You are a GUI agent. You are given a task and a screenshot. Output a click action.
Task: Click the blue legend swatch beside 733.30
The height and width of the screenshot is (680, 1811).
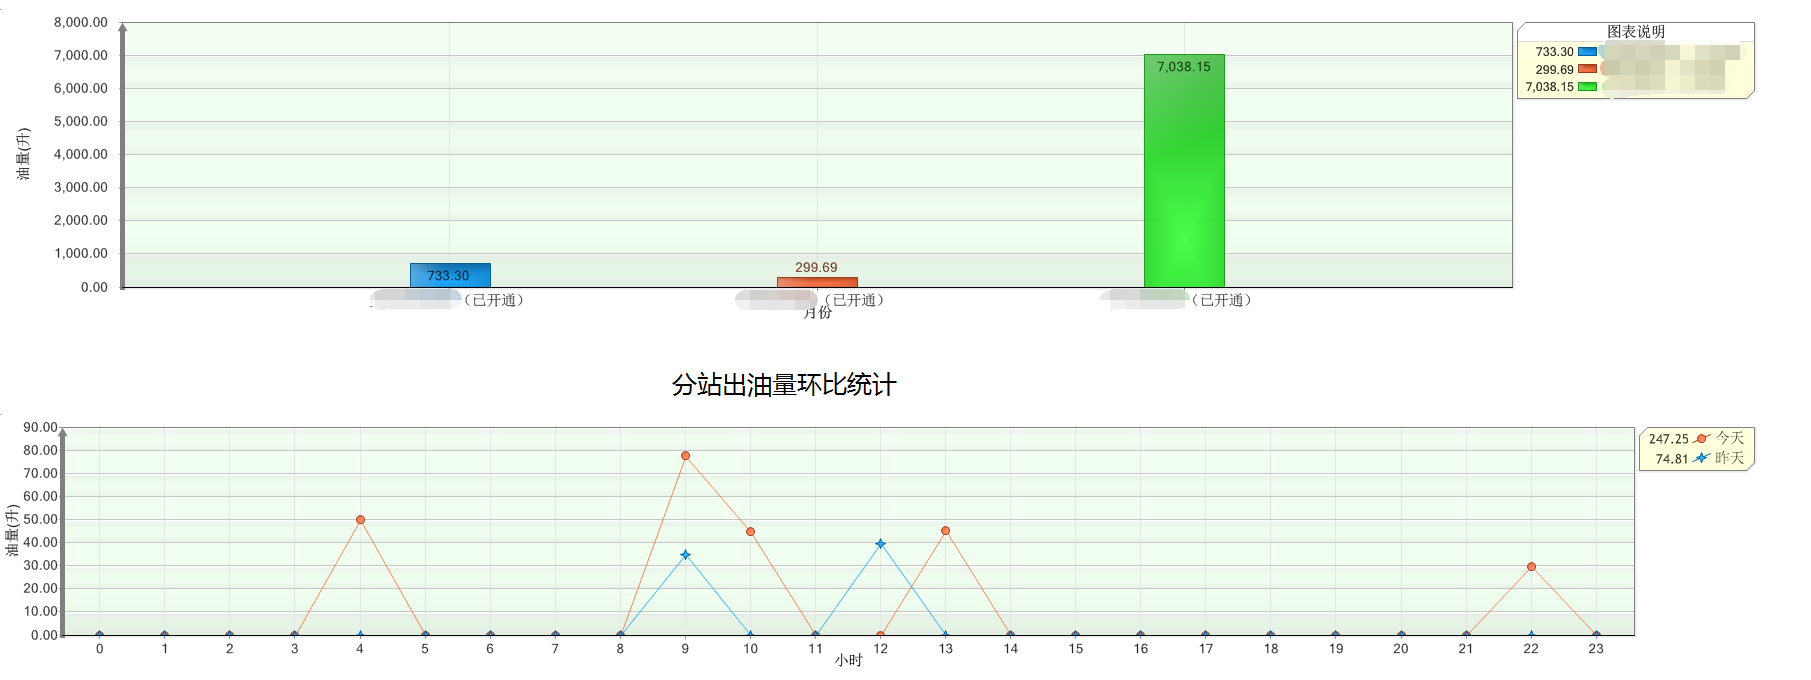click(x=1587, y=52)
